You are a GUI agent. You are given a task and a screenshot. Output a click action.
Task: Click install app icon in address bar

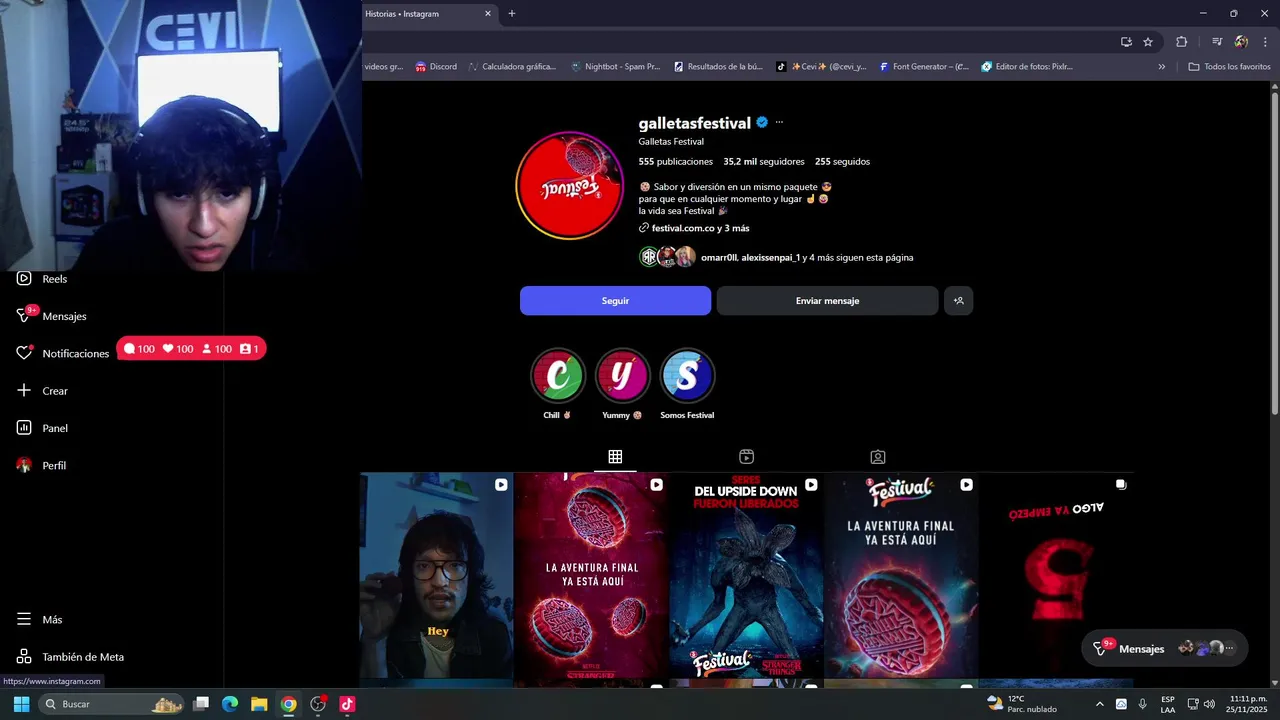(1126, 41)
